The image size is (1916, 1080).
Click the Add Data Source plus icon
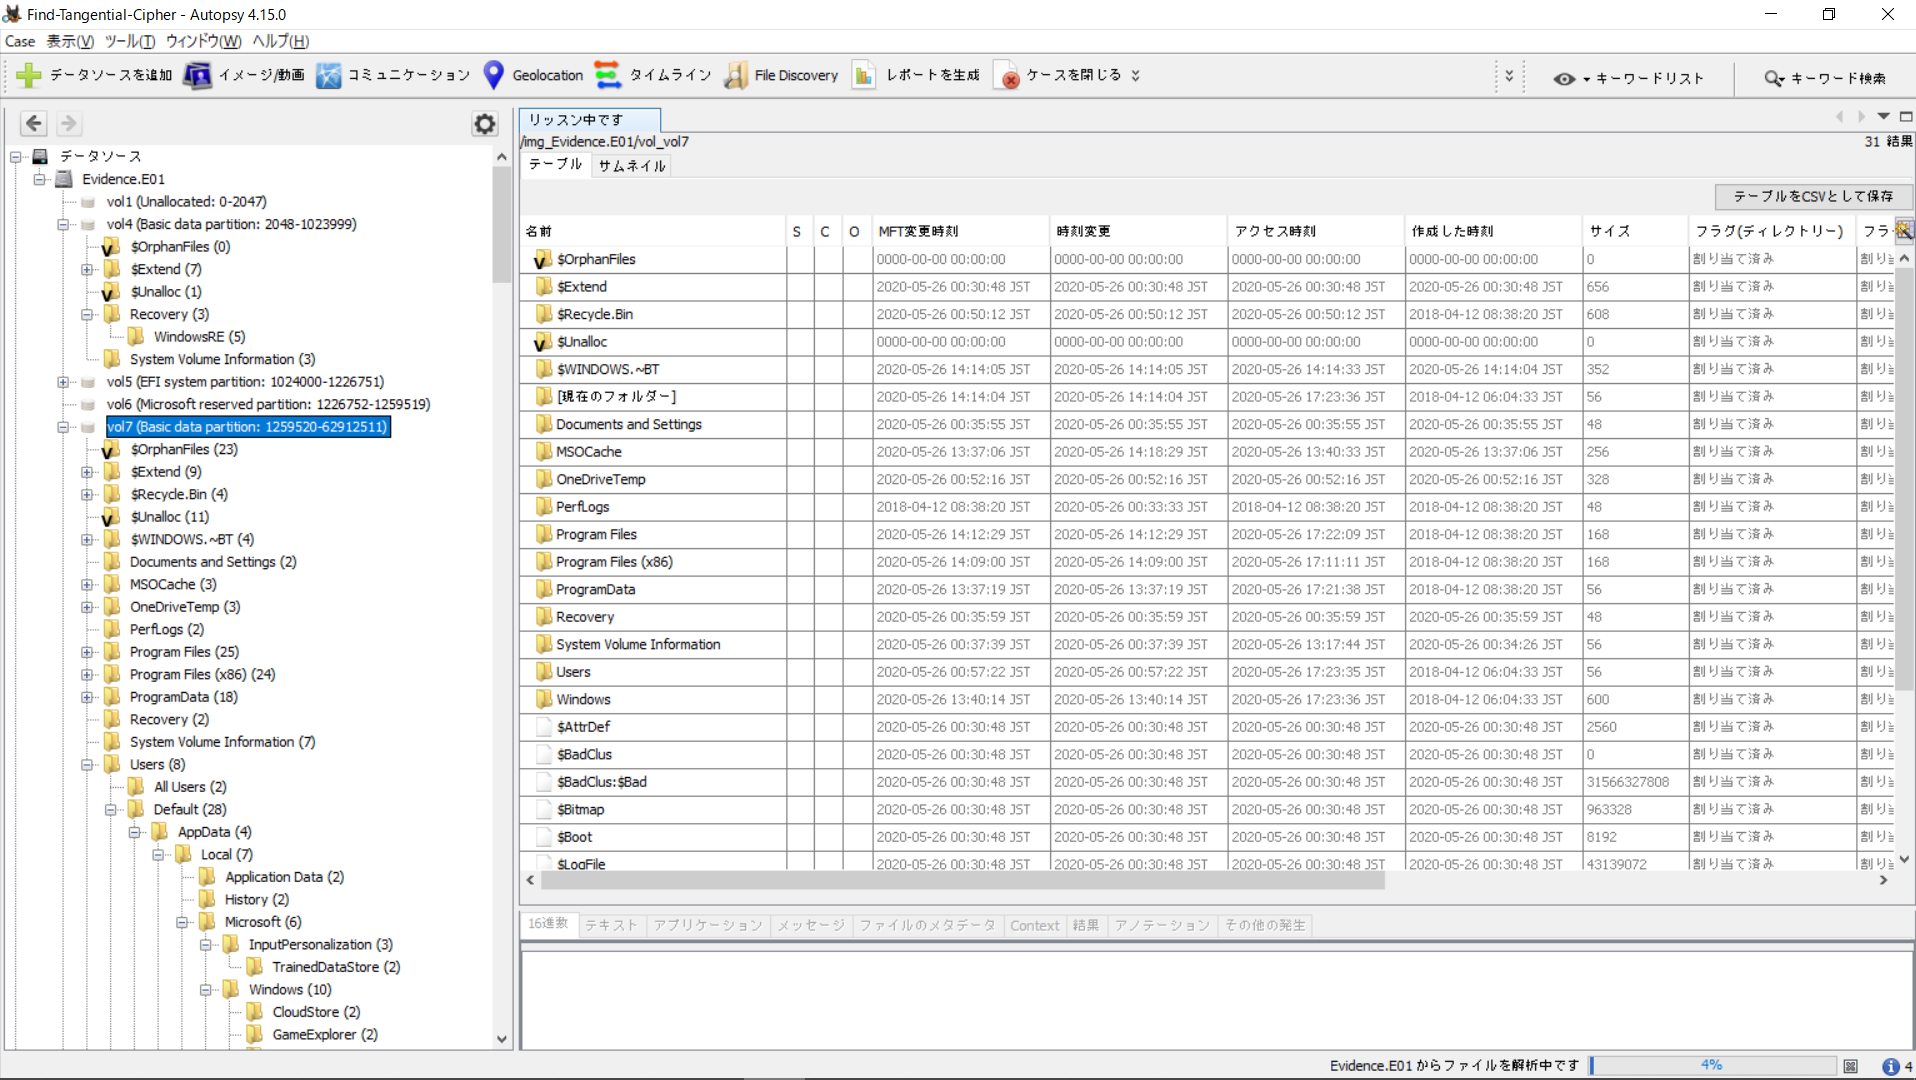click(28, 75)
